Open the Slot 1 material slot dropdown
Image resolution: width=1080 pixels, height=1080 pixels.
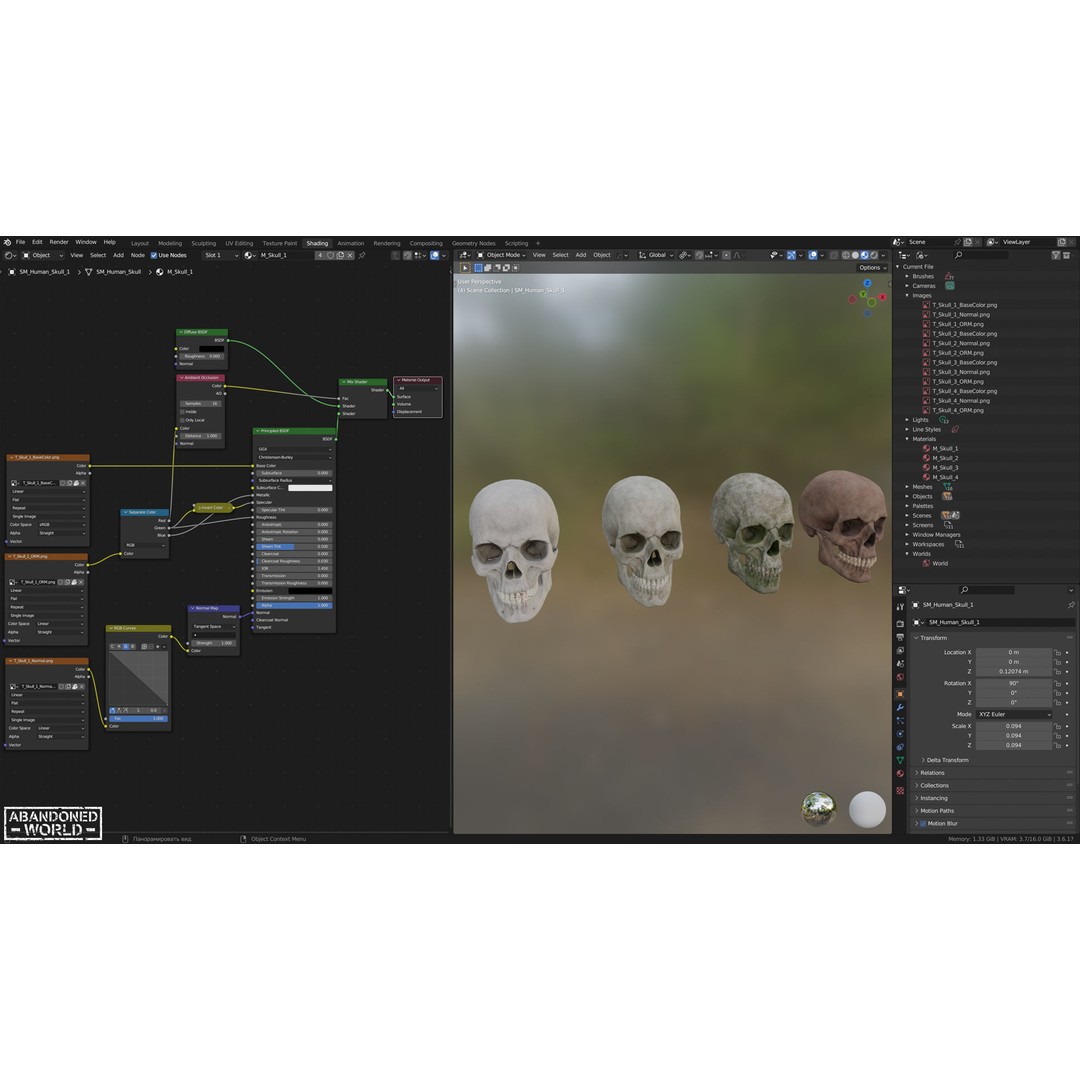point(220,256)
